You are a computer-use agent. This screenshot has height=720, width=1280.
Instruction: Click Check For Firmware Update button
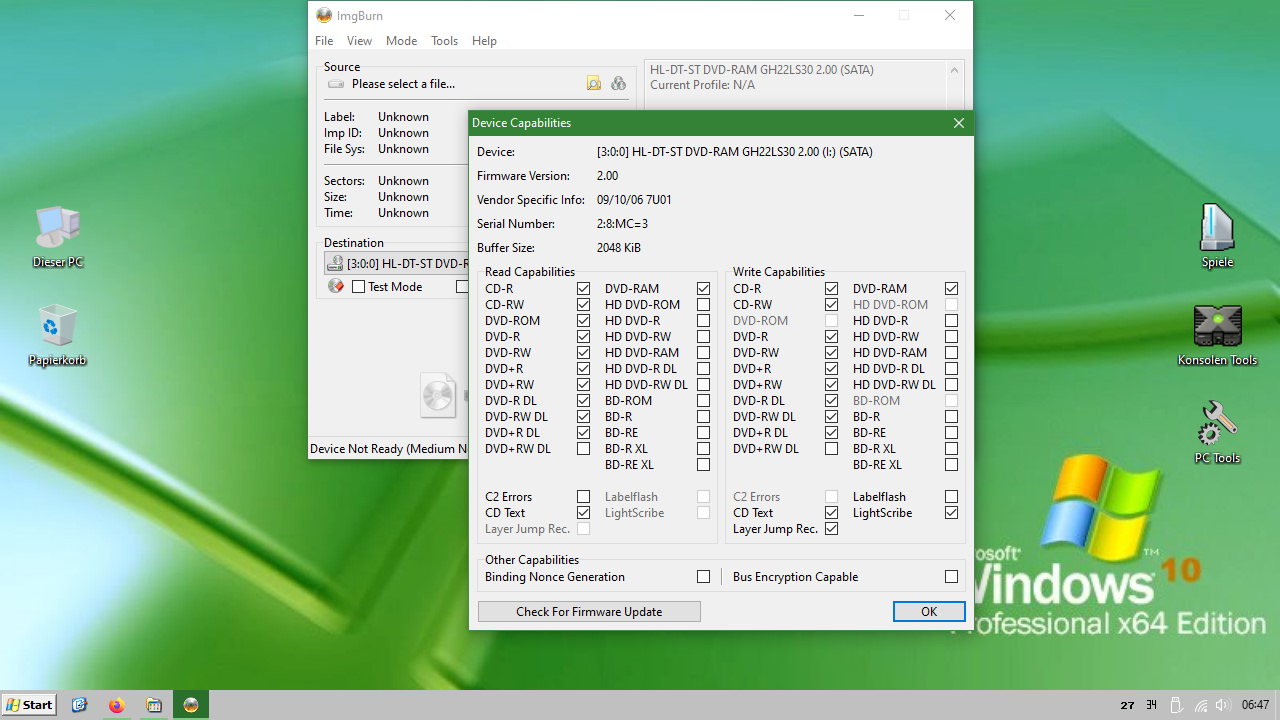(589, 612)
